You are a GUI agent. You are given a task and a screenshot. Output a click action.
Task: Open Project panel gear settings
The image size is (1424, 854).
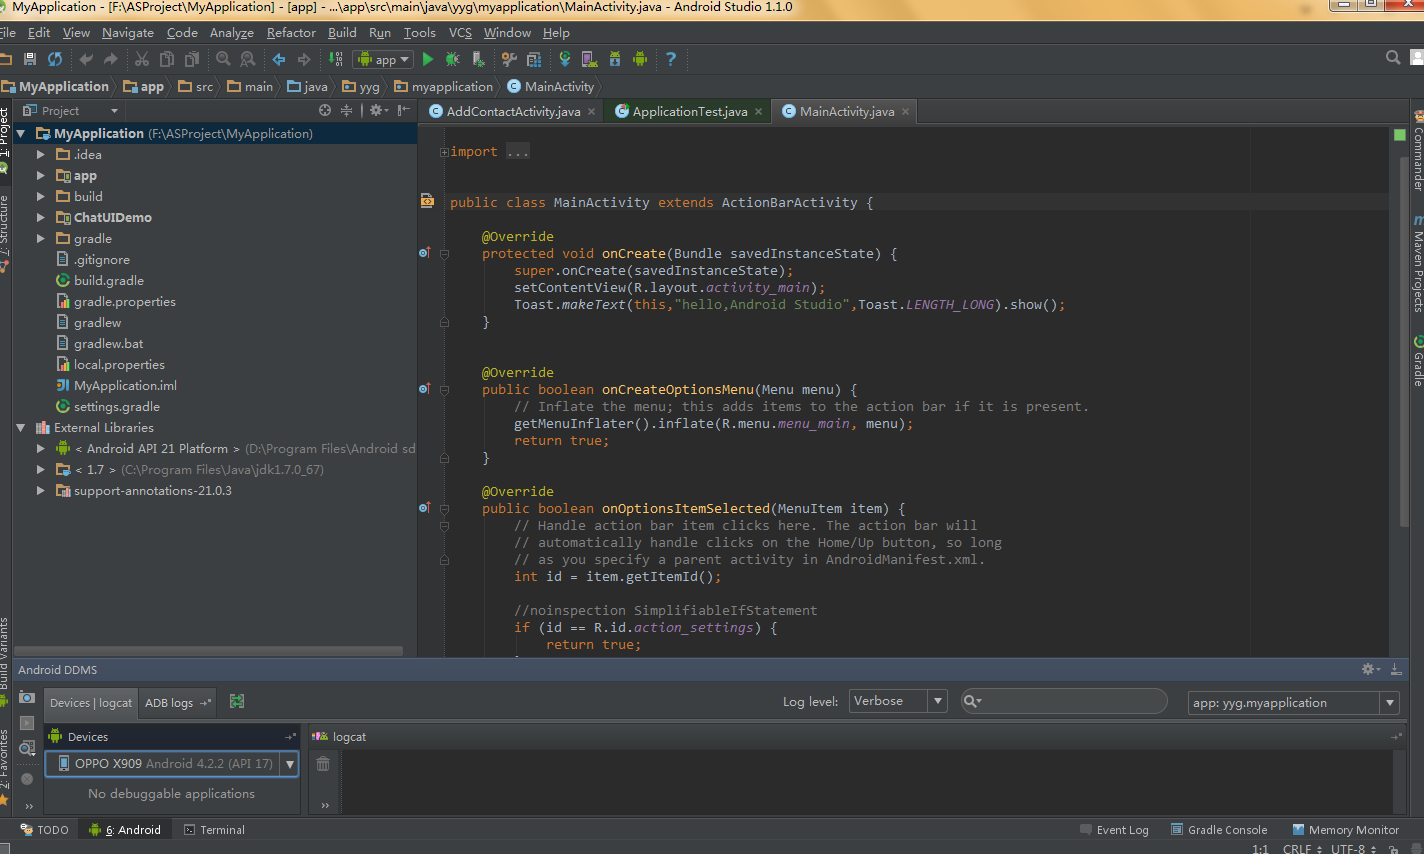pos(378,110)
